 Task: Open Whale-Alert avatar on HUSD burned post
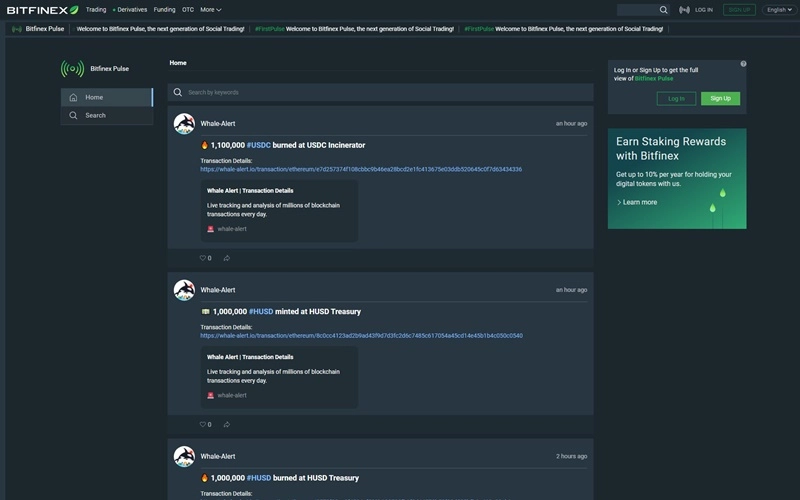pos(184,456)
